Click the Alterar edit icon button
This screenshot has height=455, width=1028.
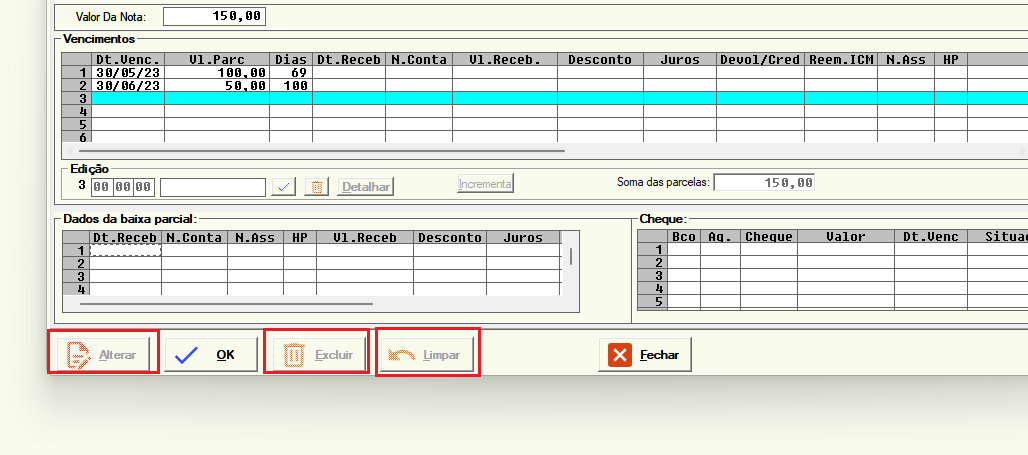pyautogui.click(x=103, y=355)
